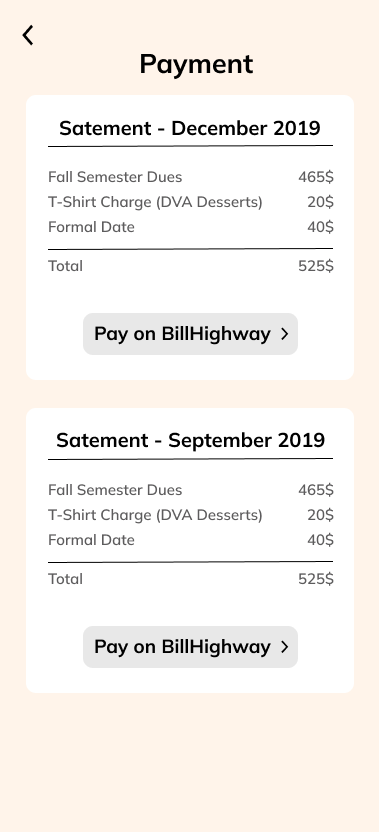Viewport: 379px width, 832px height.
Task: Go back using the top-left arrow
Action: coord(28,36)
